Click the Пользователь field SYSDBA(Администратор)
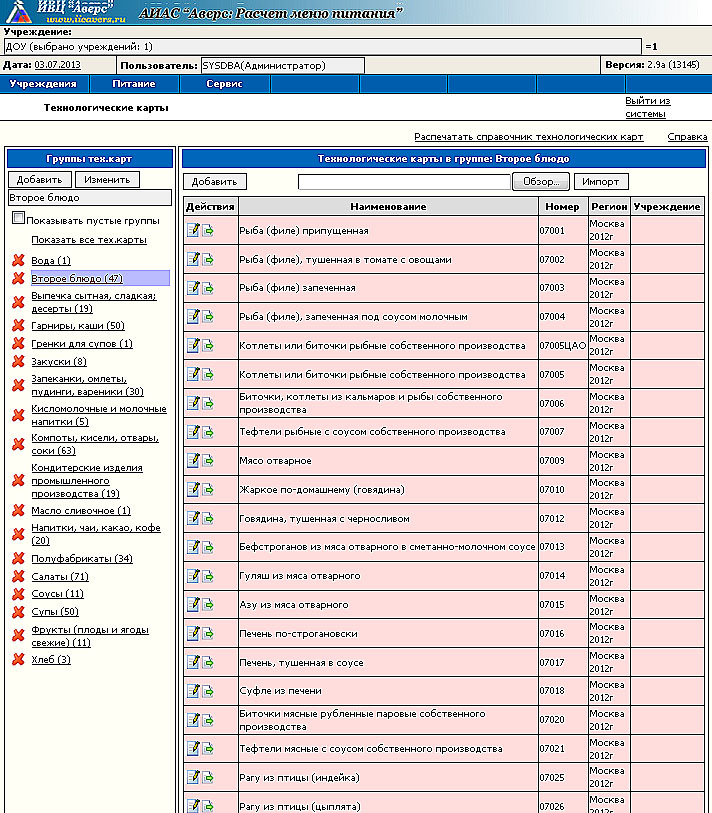The image size is (712, 813). click(x=283, y=66)
